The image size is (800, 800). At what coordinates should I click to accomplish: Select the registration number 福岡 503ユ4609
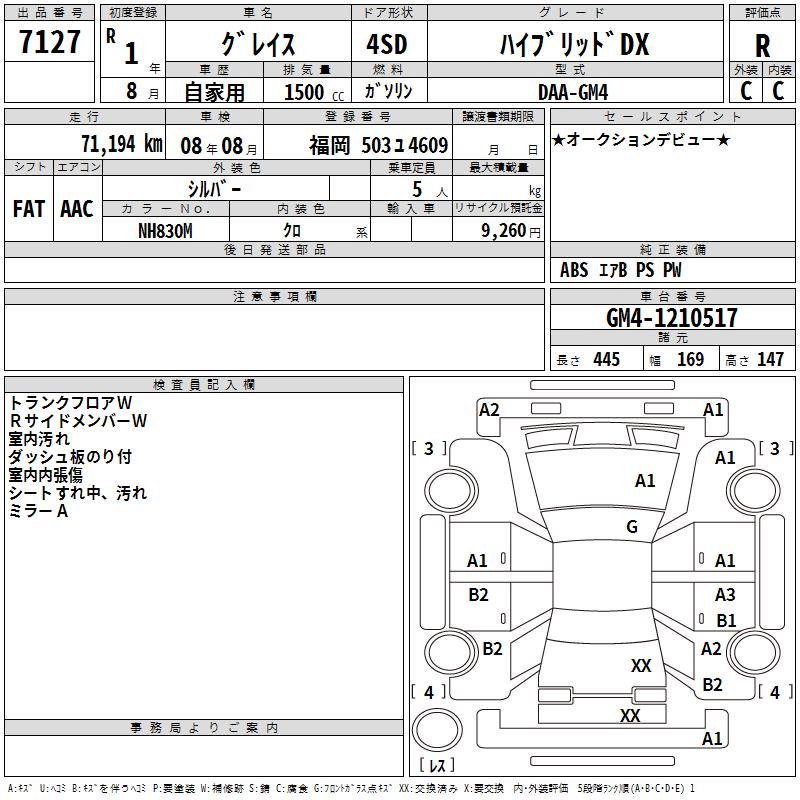[x=379, y=146]
